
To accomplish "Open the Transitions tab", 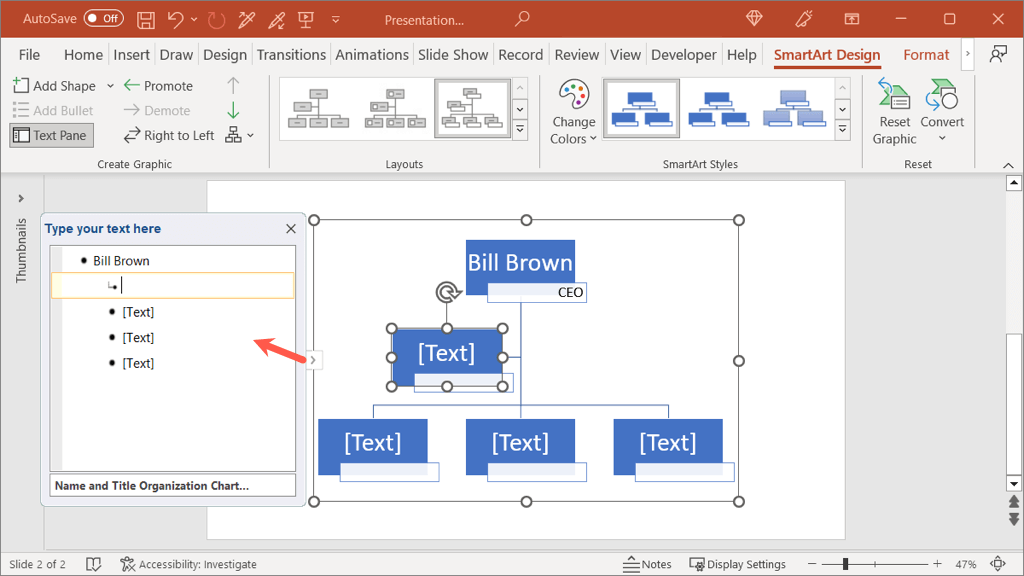I will [291, 55].
